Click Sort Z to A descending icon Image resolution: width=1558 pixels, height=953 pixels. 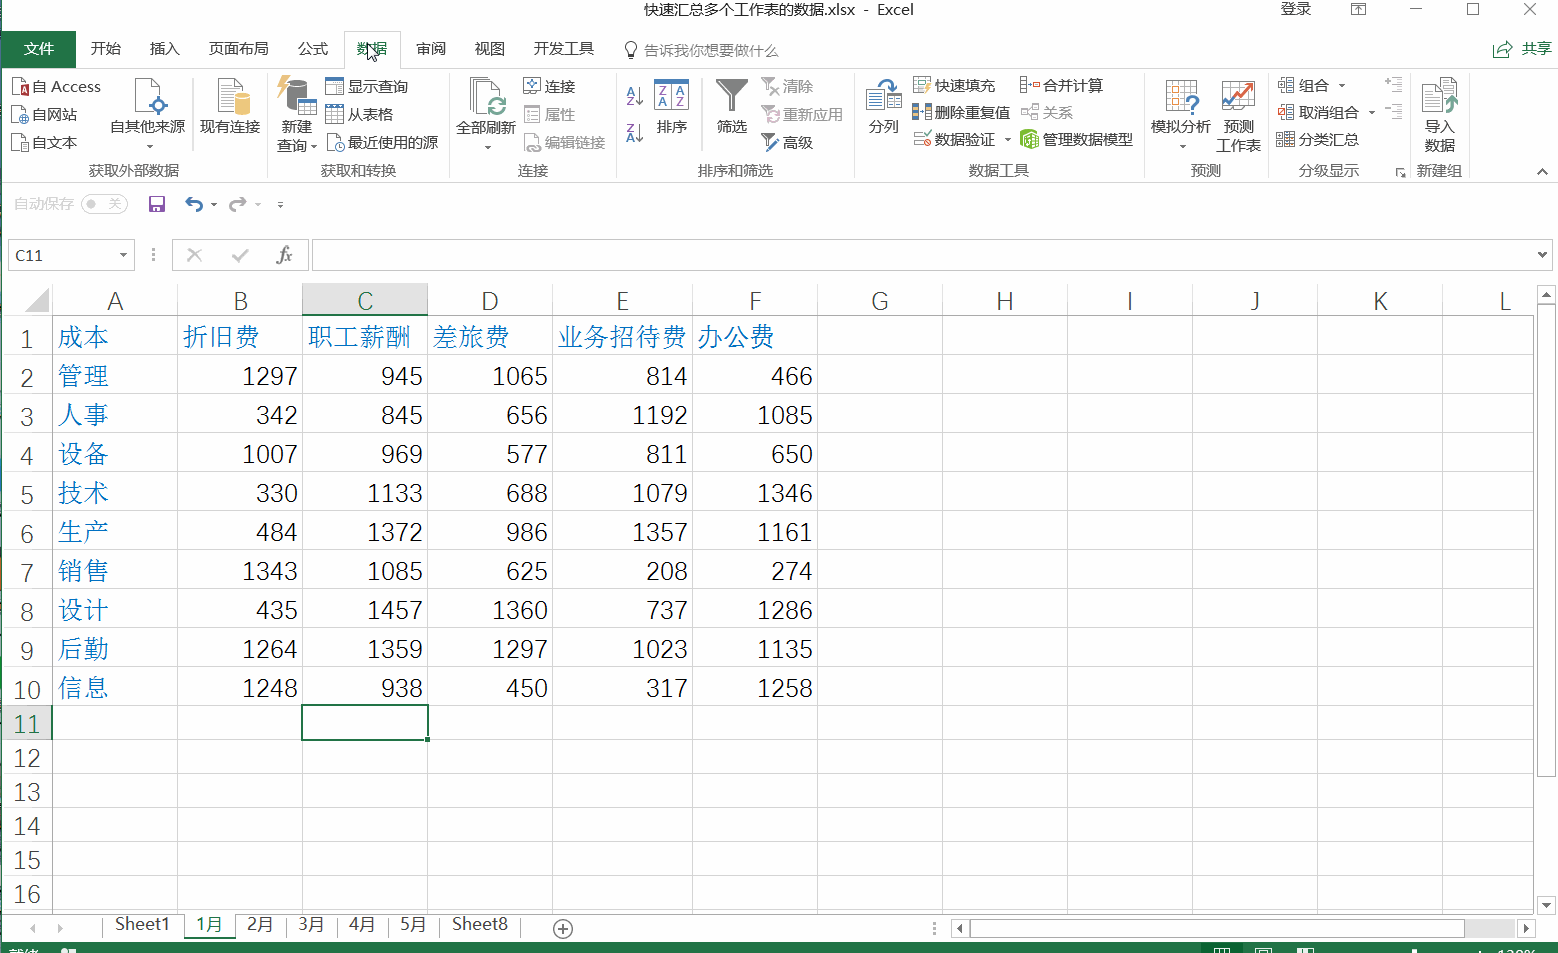(x=634, y=133)
